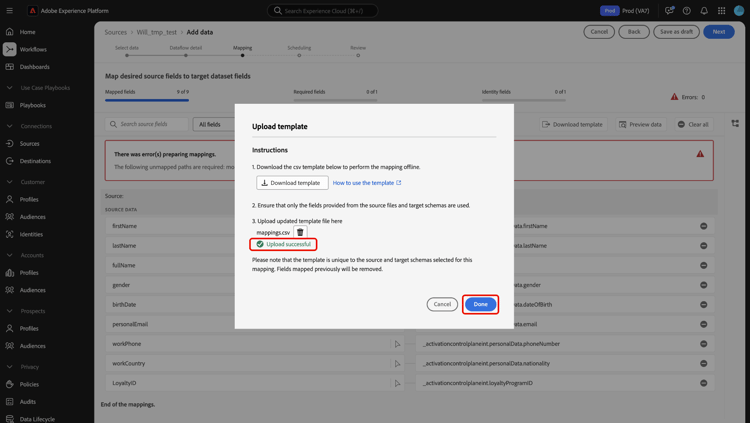Click the Next button
Image resolution: width=750 pixels, height=423 pixels.
pyautogui.click(x=719, y=32)
